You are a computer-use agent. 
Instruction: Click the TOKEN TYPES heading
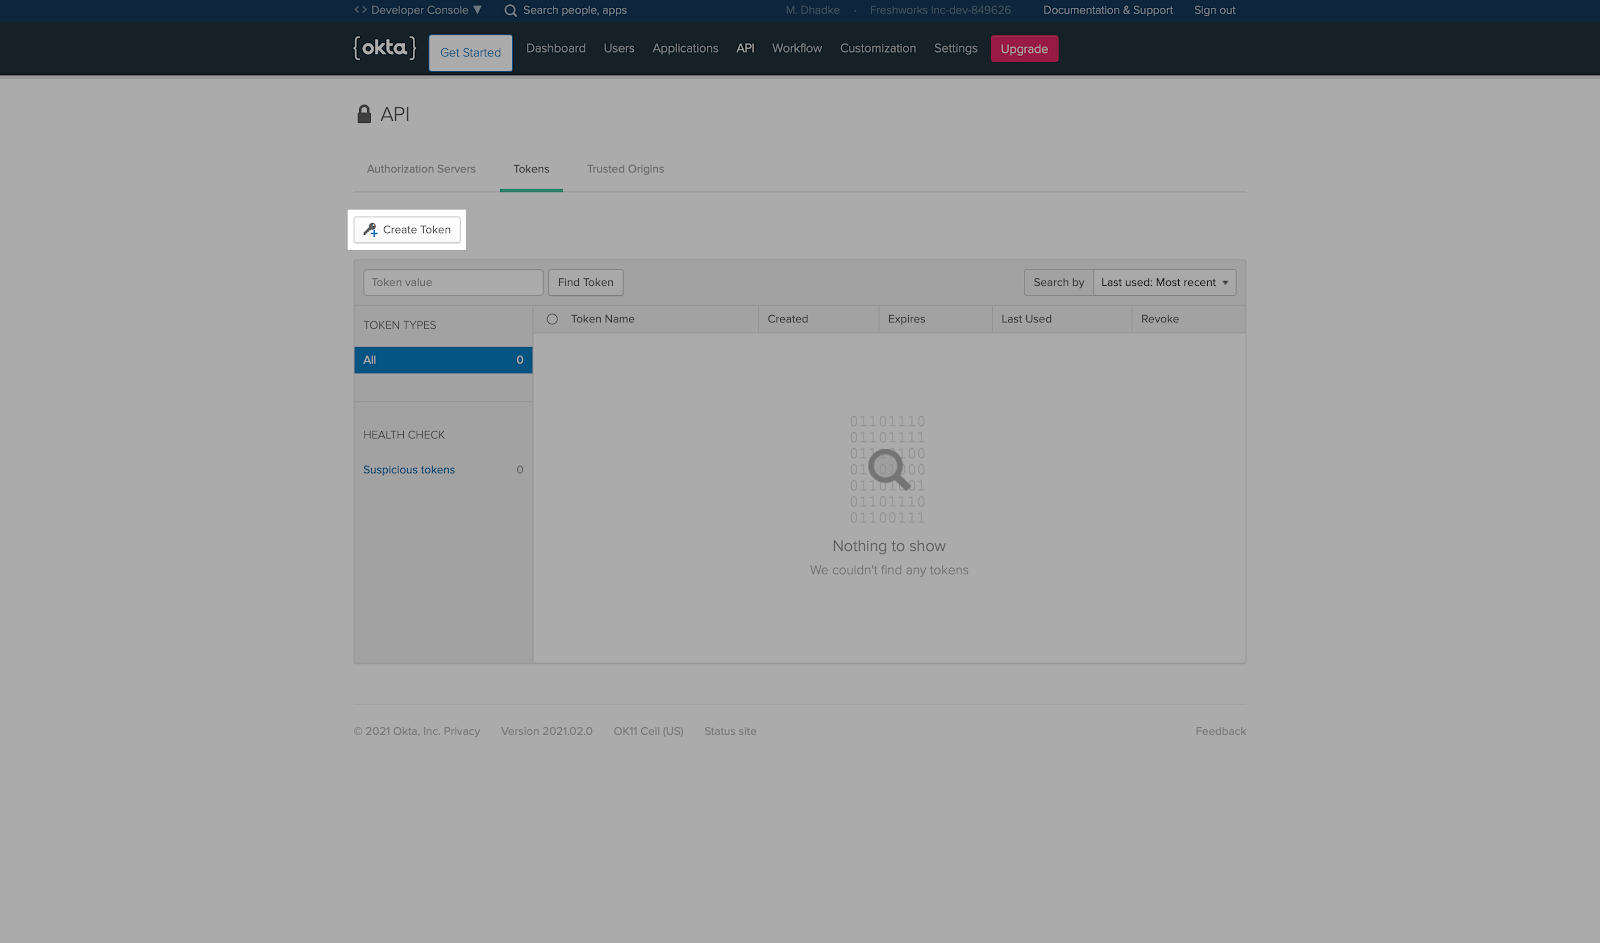[400, 325]
